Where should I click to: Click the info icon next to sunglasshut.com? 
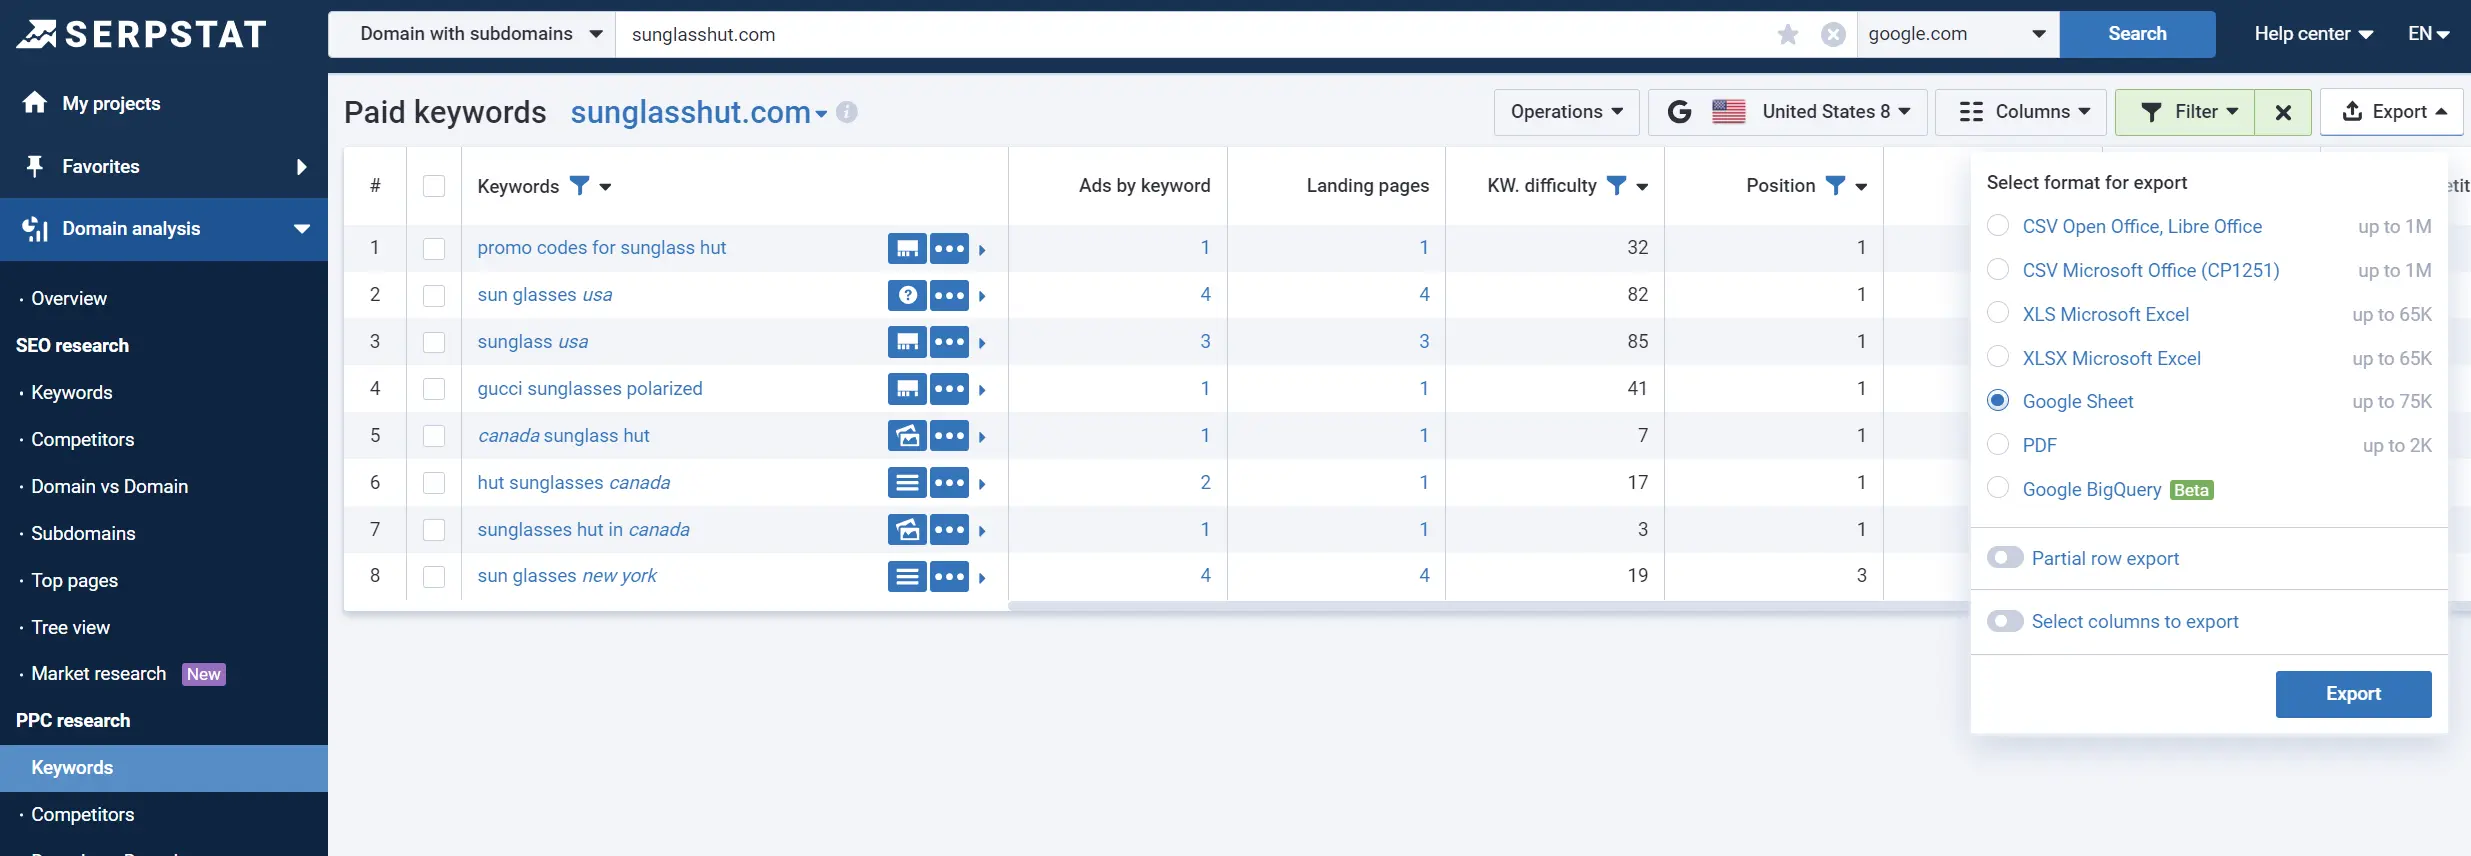point(847,112)
